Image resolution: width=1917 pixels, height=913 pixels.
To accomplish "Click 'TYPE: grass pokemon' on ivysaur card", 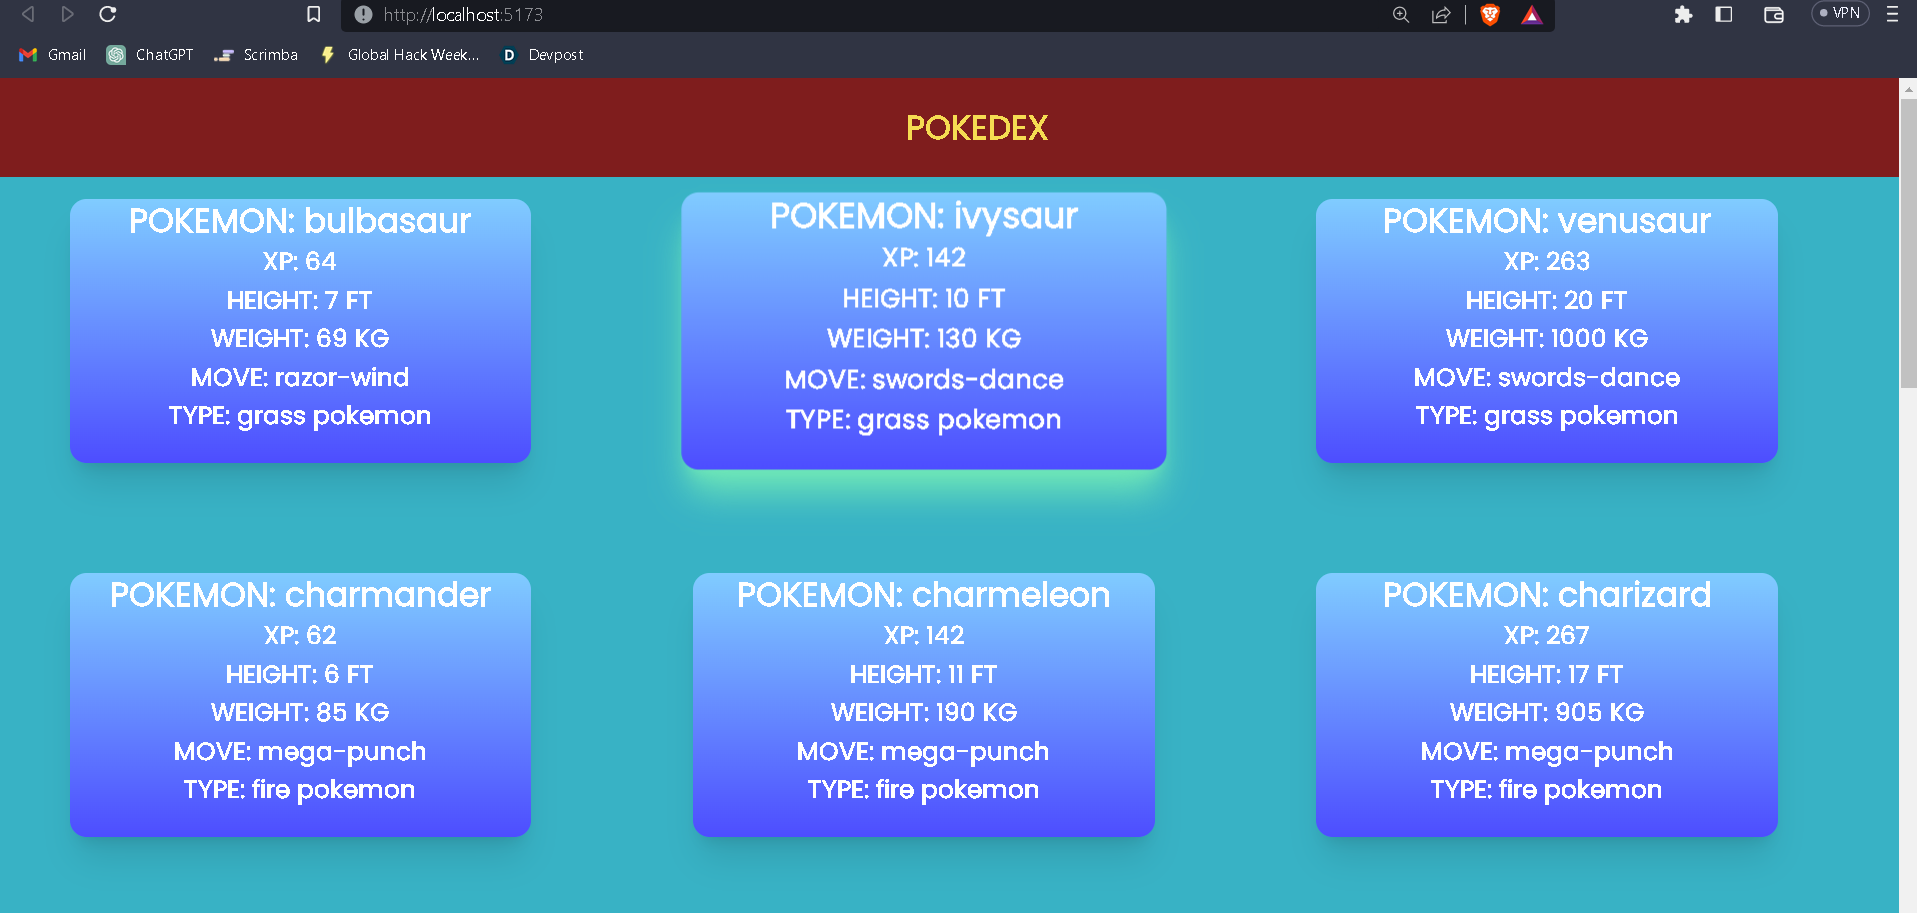I will click(x=924, y=420).
